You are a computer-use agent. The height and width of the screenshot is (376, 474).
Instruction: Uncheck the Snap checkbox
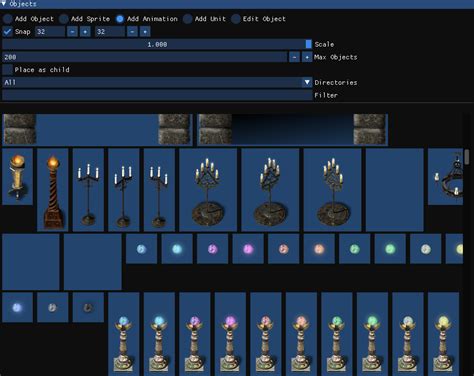[x=7, y=32]
